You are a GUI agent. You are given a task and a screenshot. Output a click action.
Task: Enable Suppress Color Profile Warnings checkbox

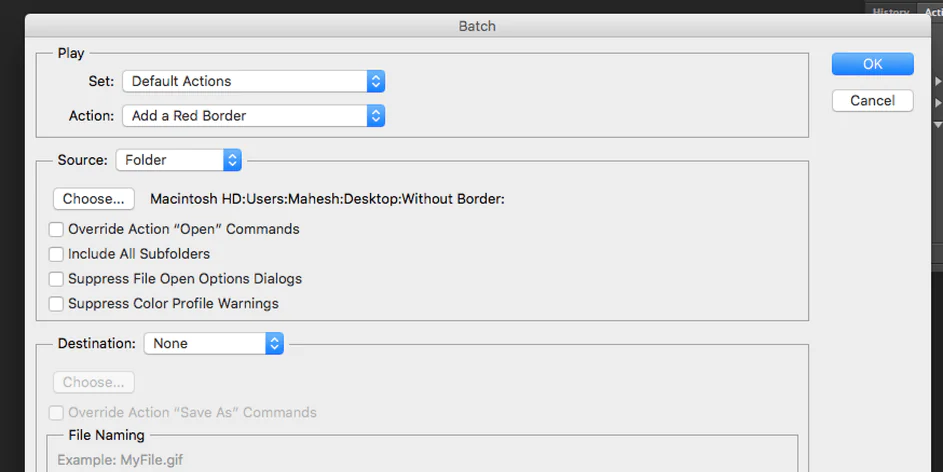coord(57,304)
